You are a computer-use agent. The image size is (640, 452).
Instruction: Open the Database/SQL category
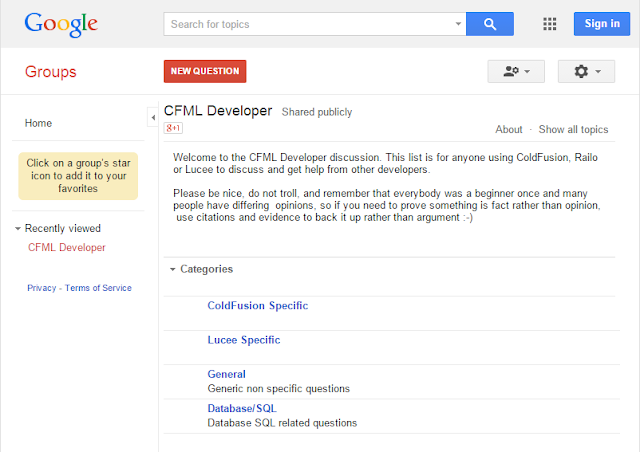242,408
